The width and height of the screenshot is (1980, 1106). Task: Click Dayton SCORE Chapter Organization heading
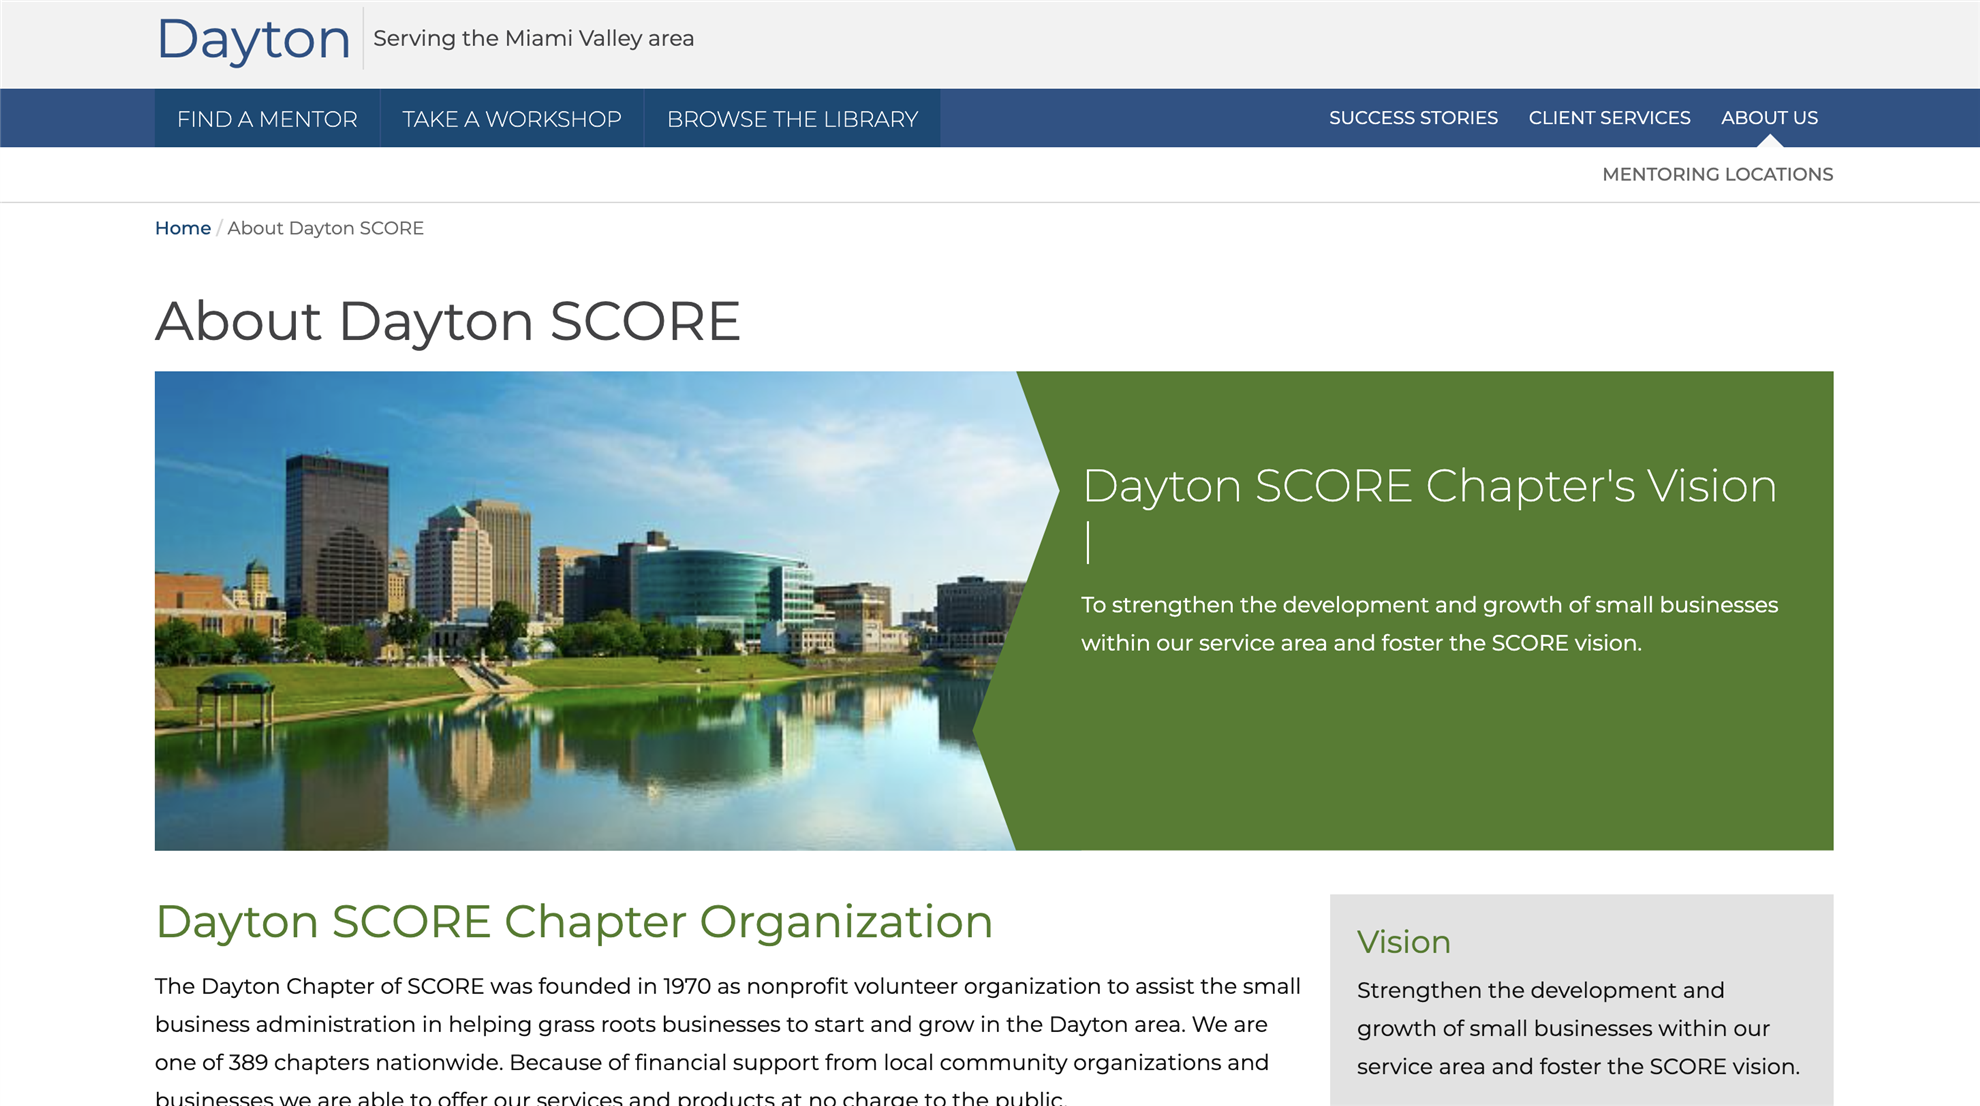click(x=573, y=921)
